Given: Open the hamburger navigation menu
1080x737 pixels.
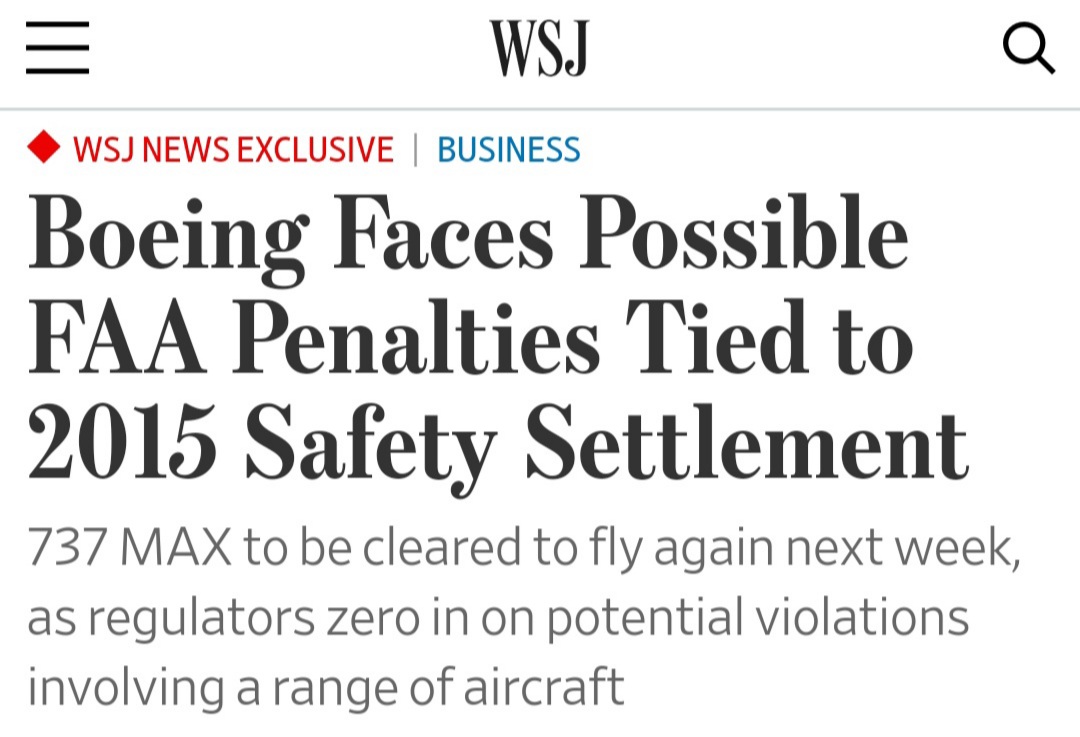Looking at the screenshot, I should coord(58,48).
